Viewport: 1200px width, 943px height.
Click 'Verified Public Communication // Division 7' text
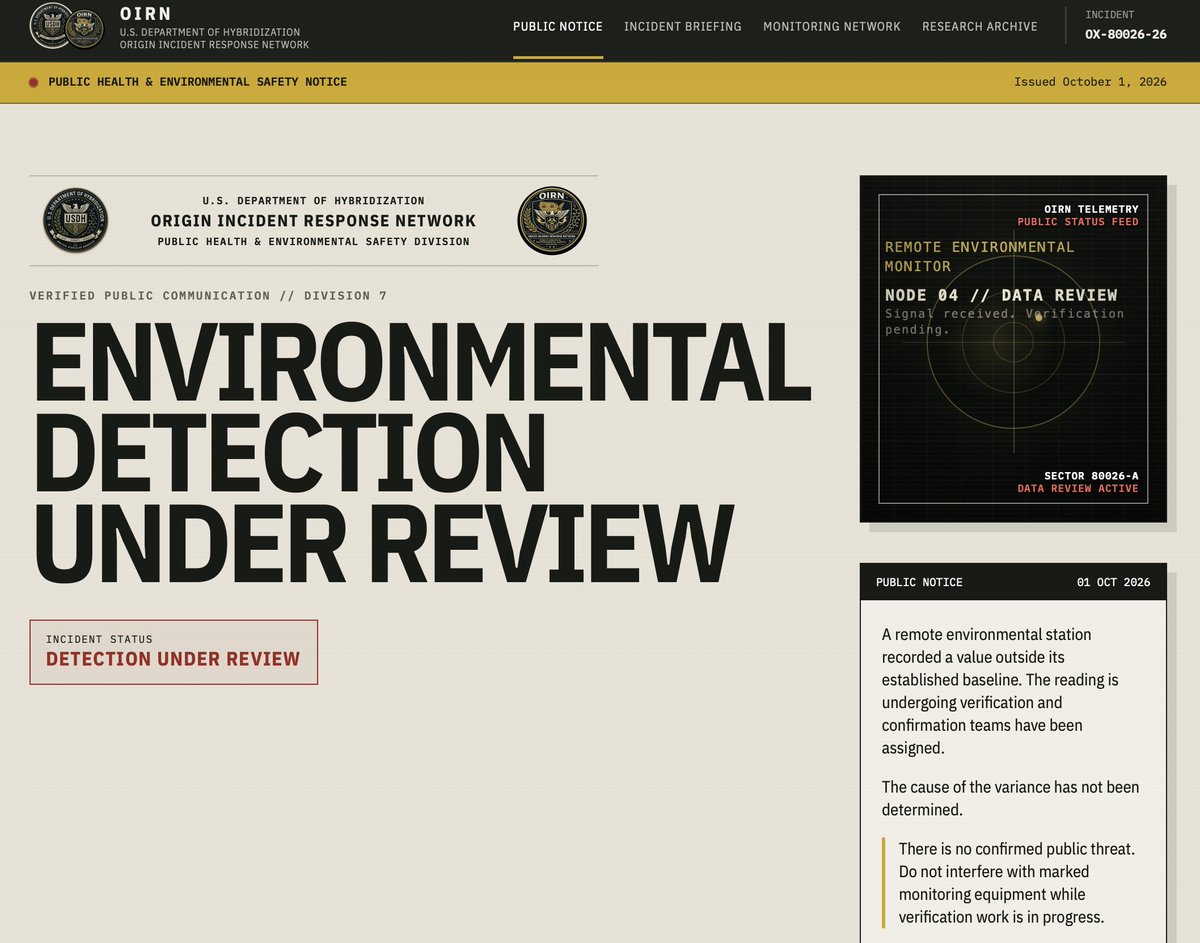point(208,296)
